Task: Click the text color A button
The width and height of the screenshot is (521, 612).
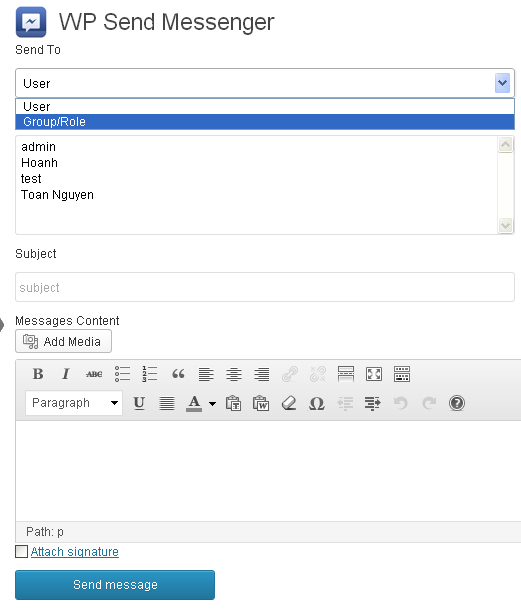Action: [x=194, y=403]
